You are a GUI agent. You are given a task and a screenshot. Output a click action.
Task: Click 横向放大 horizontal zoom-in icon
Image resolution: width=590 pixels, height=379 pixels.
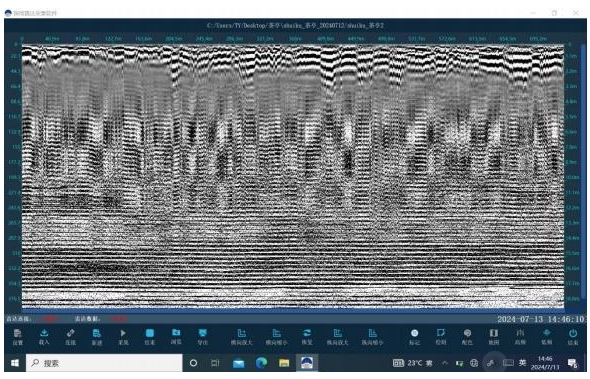(x=242, y=337)
